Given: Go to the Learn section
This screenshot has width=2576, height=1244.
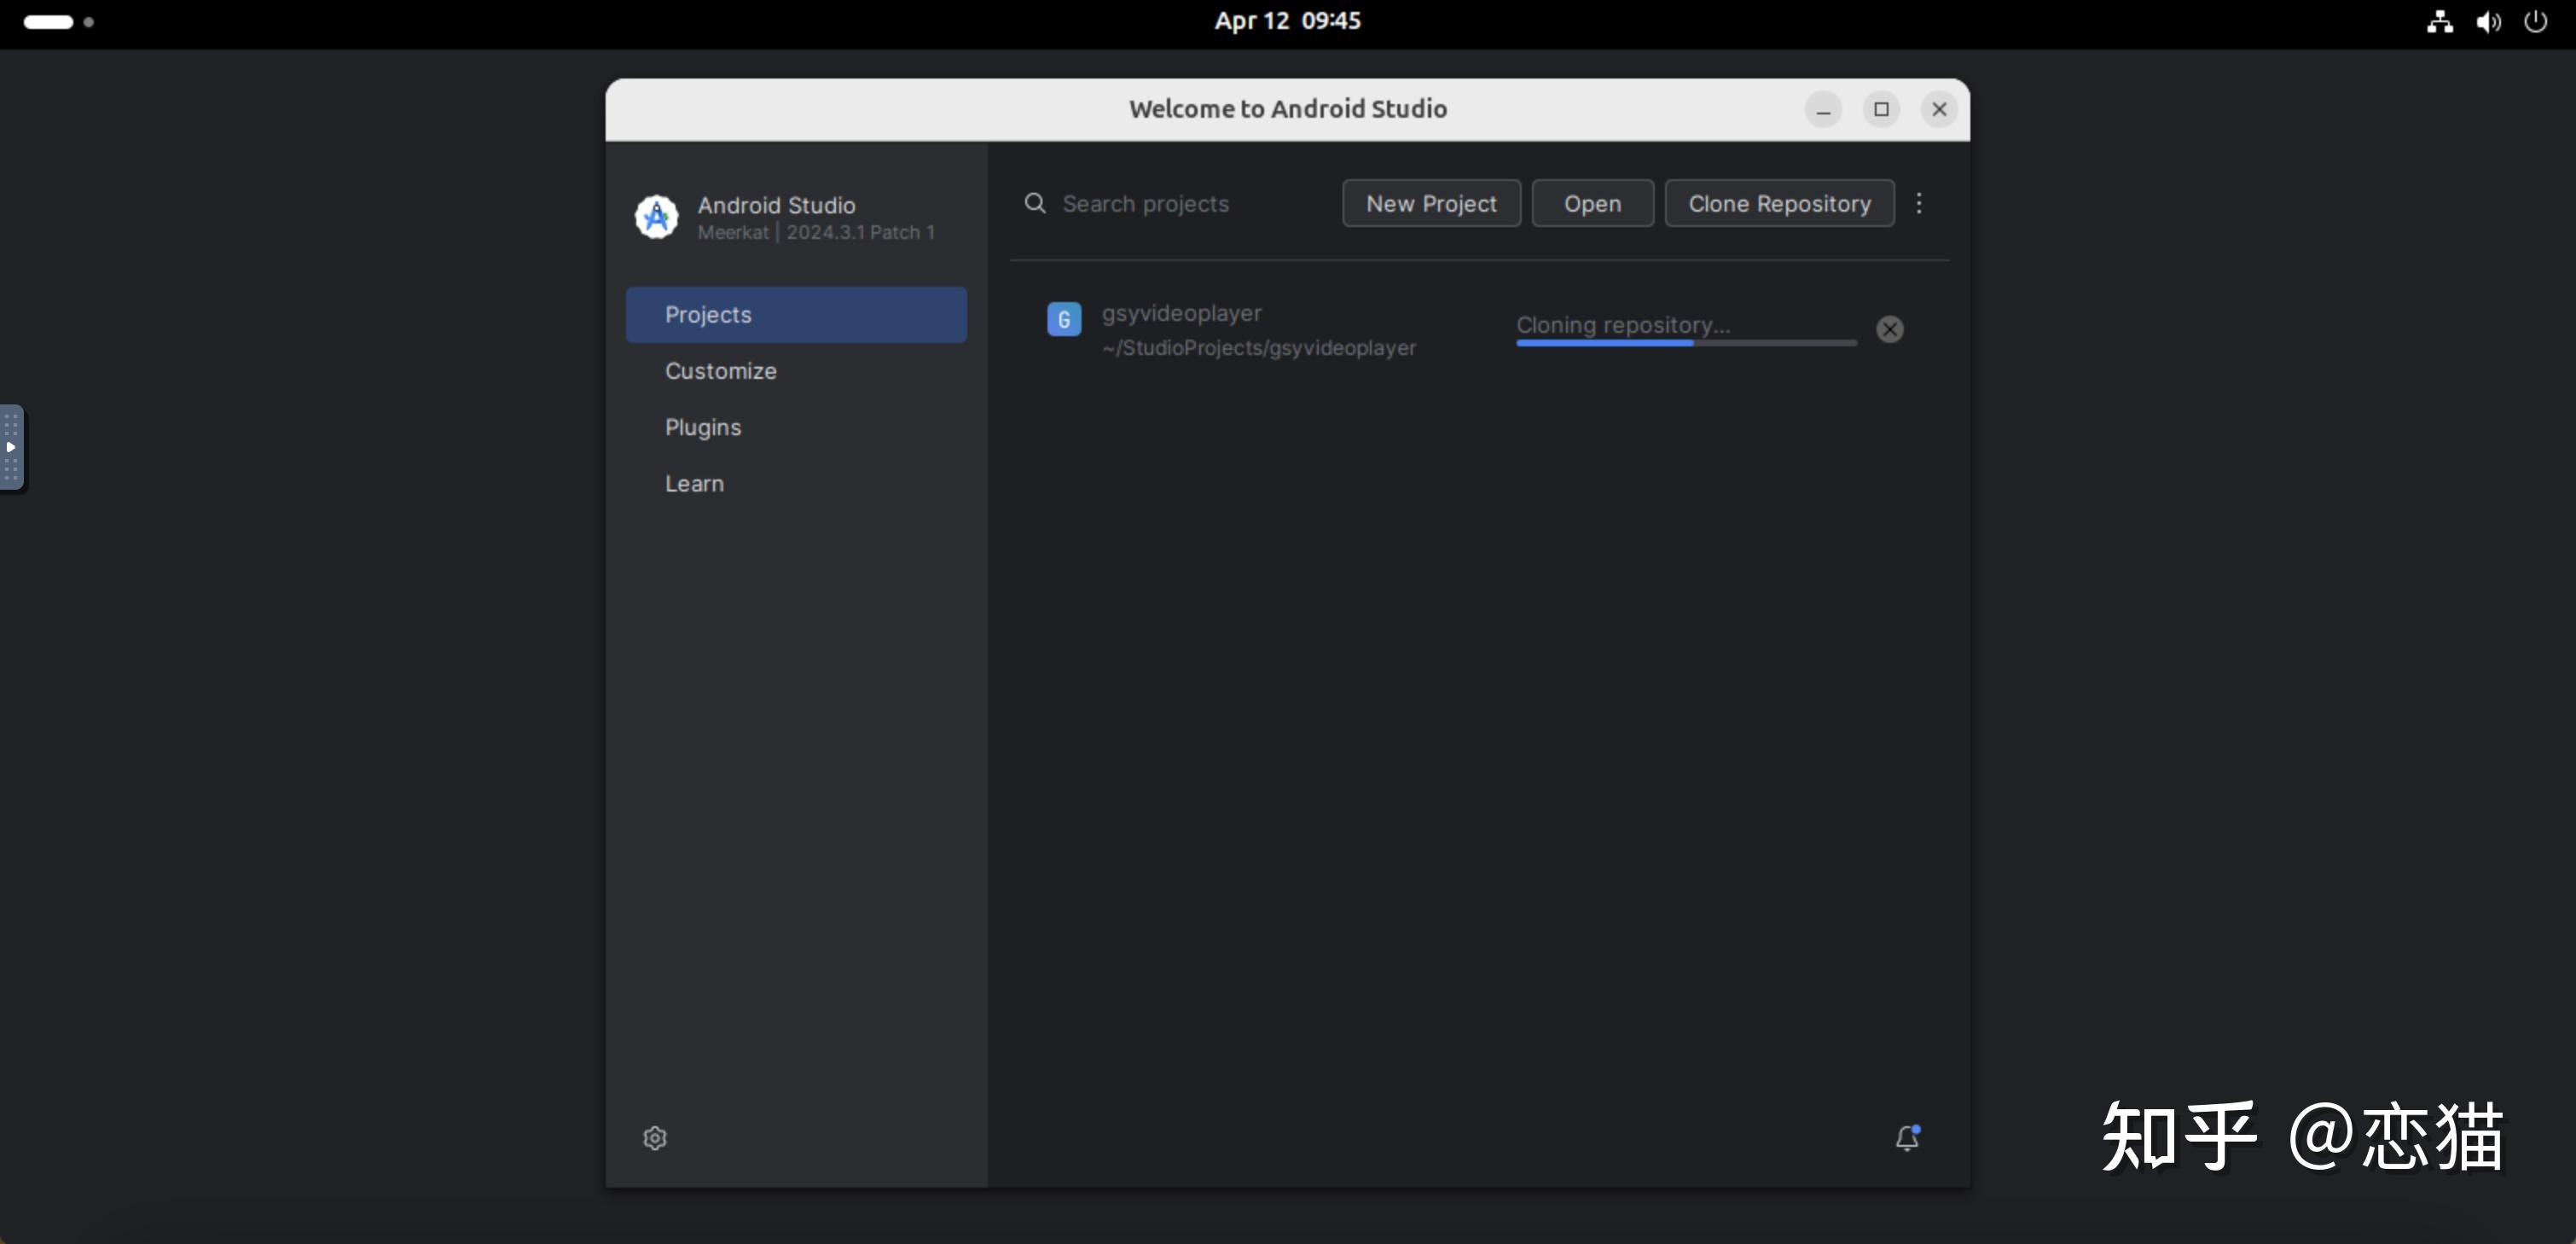Looking at the screenshot, I should [x=796, y=483].
